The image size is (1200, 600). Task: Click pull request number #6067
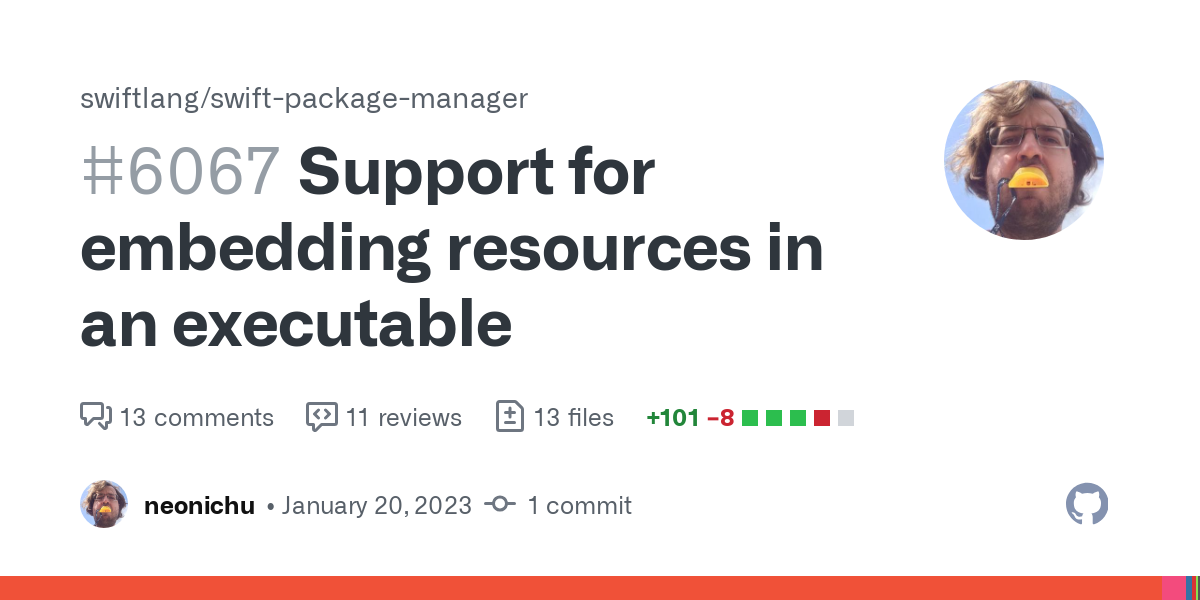[180, 171]
